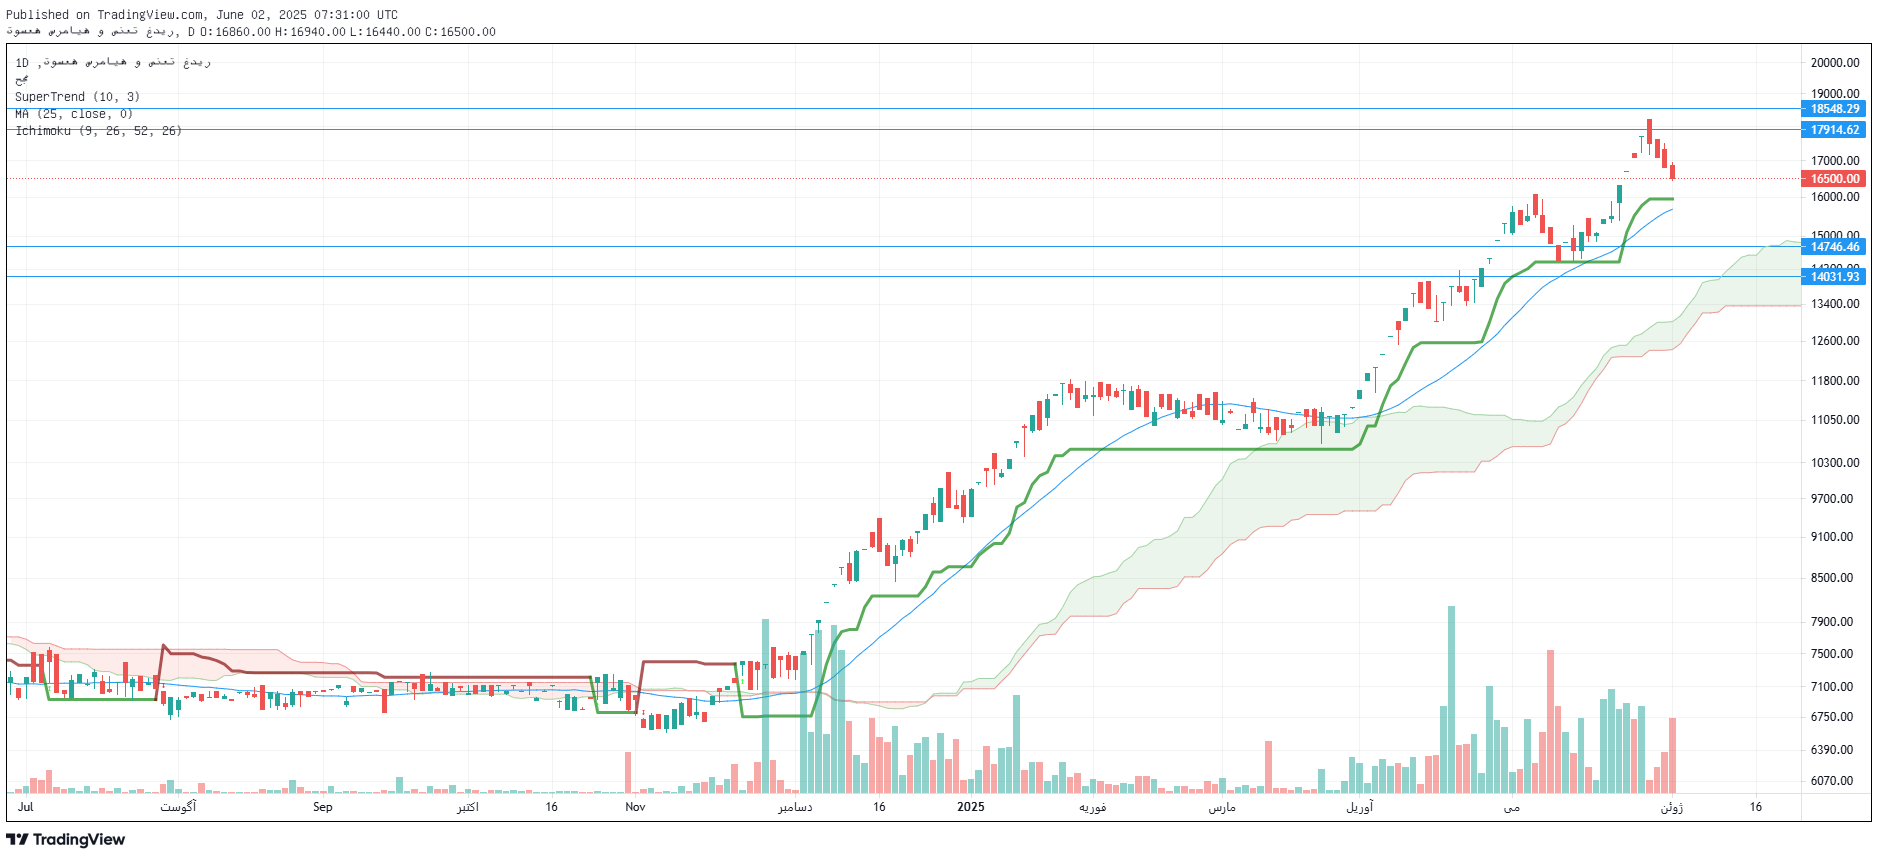
Task: Click the C:16500.00 close value in header
Action: tap(460, 32)
